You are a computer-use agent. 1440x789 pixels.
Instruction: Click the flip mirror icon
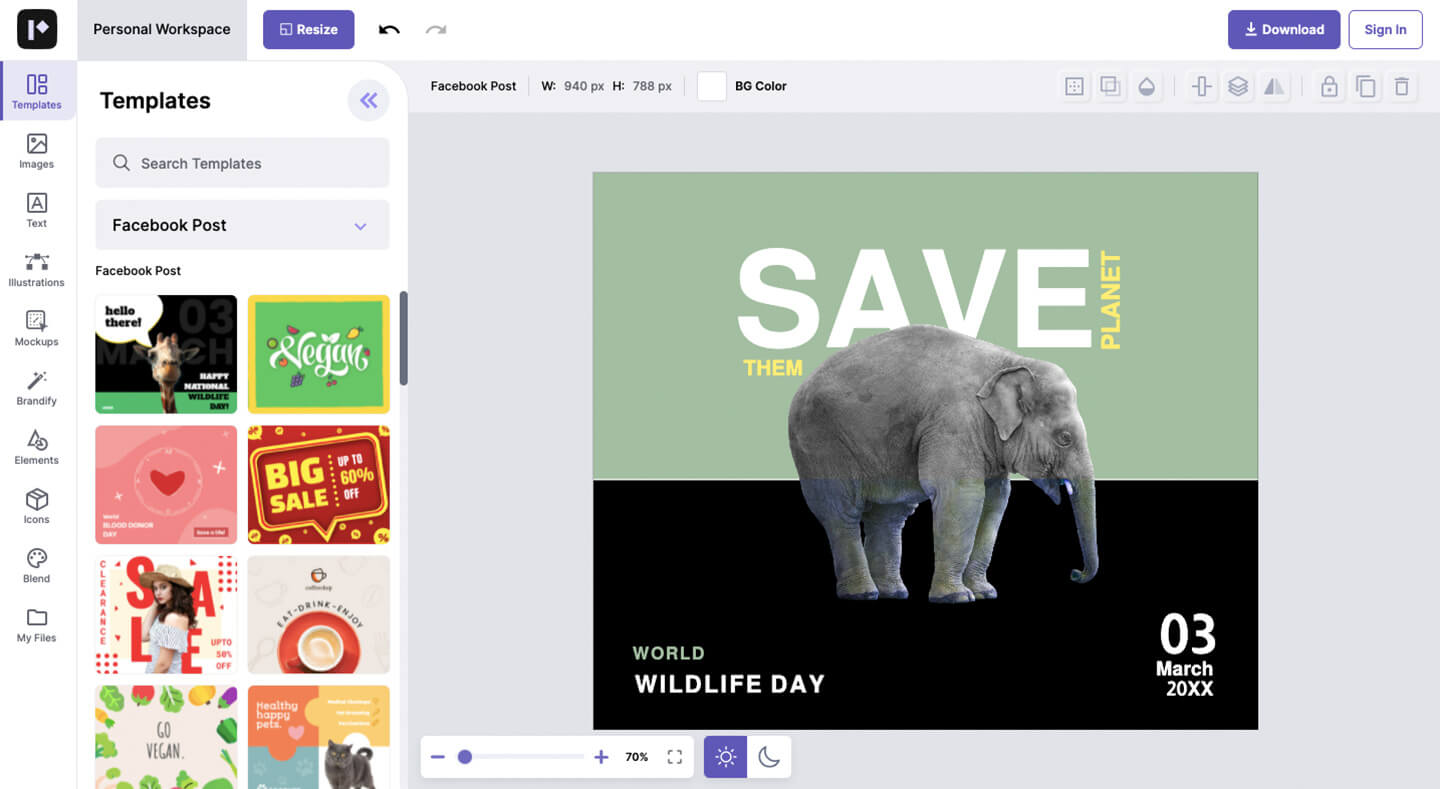(x=1274, y=86)
